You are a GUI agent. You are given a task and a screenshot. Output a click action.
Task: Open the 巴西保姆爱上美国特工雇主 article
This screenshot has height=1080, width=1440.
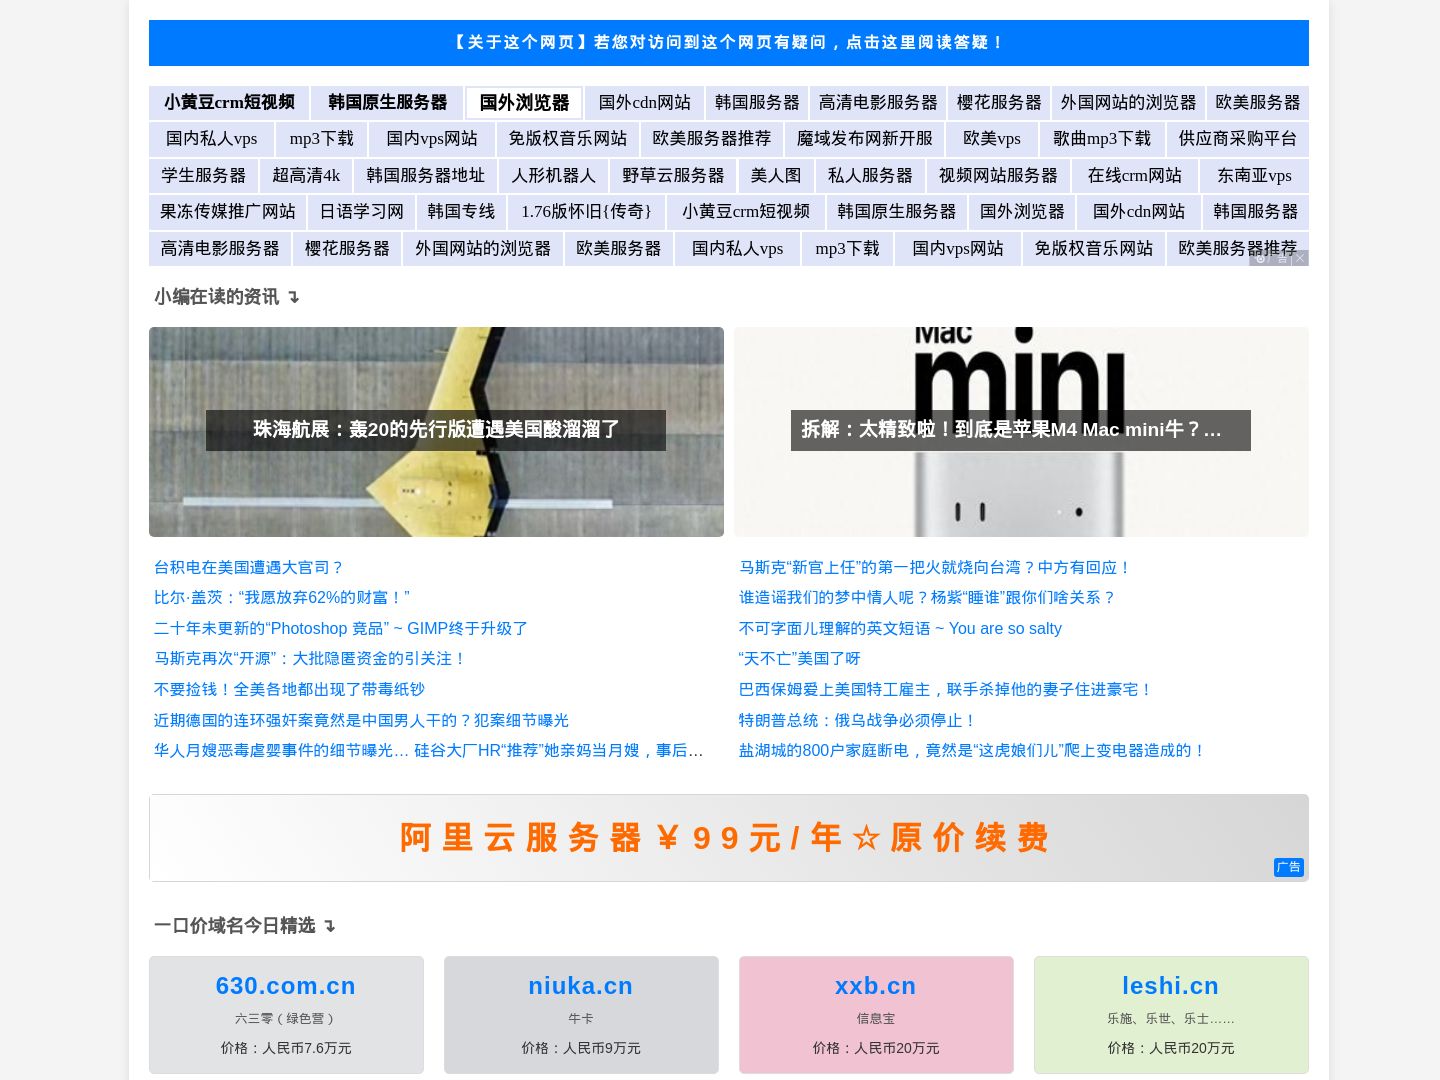pos(946,690)
